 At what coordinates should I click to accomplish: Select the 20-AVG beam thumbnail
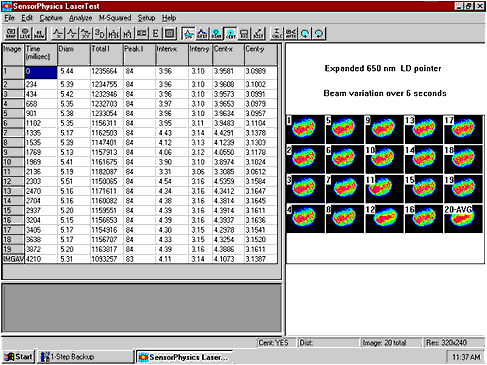coord(463,219)
